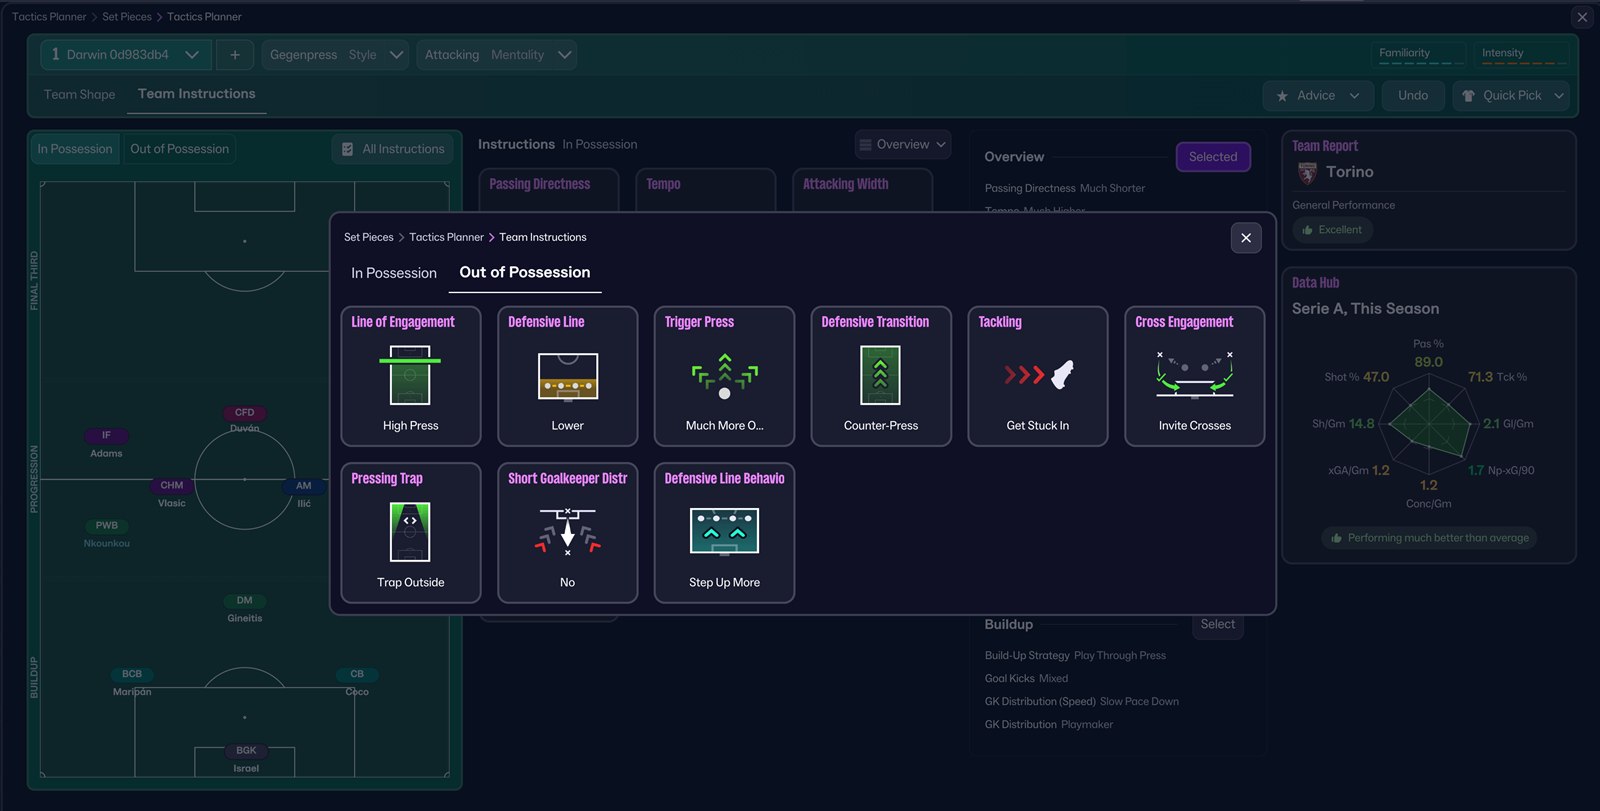Select the BGK Israel goalkeeper marker

coord(246,751)
